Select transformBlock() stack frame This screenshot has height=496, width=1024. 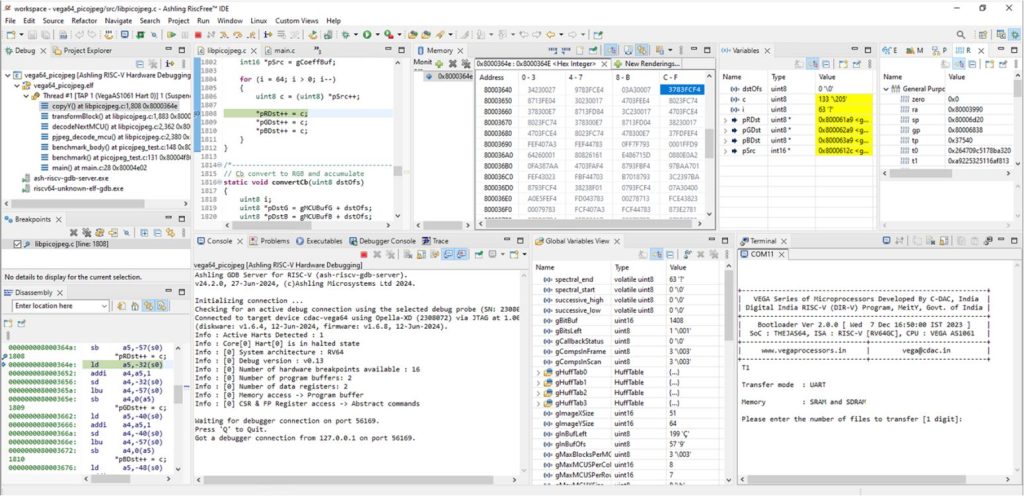pos(117,116)
